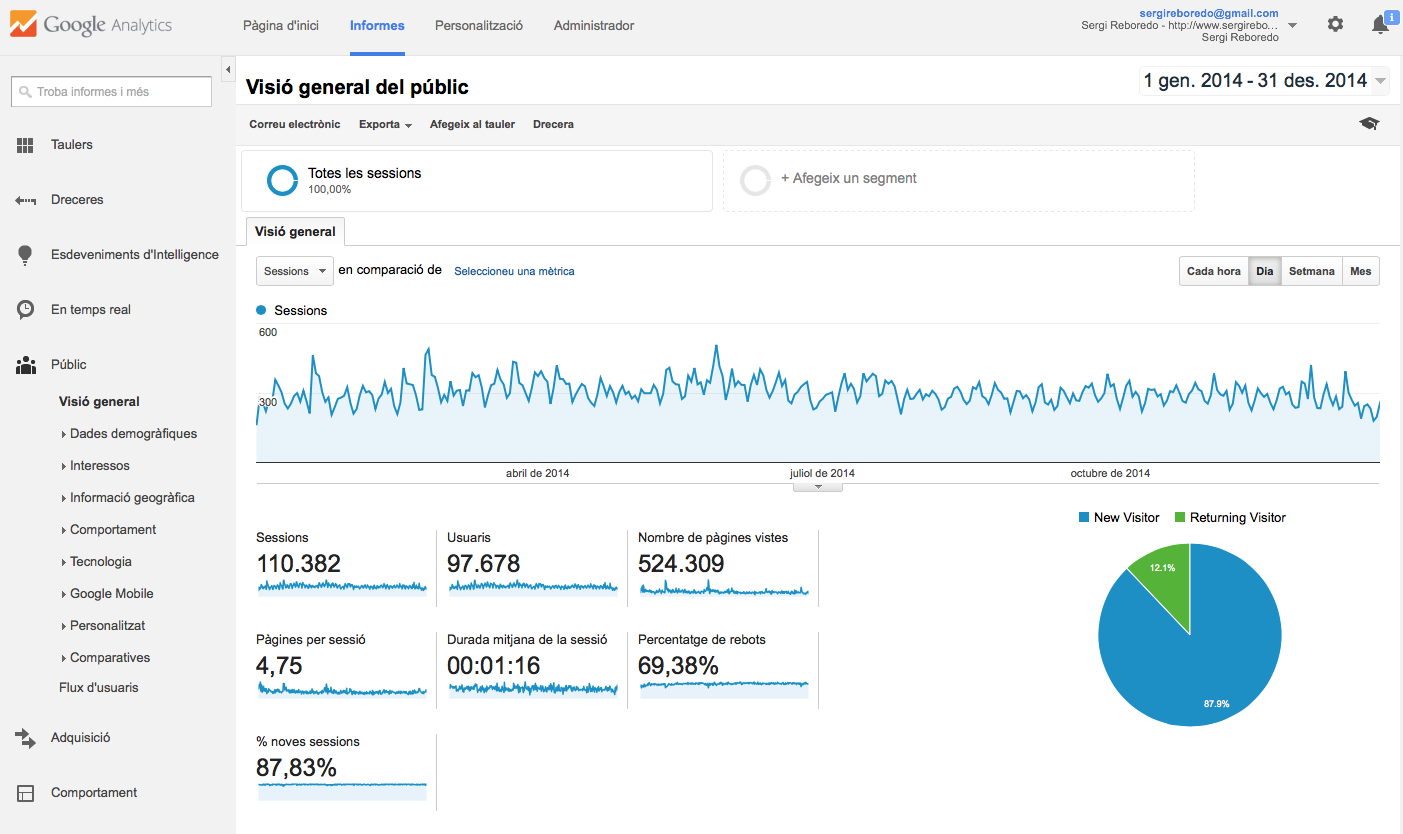Open the account selector dropdown arrow
The width and height of the screenshot is (1403, 834).
(1293, 26)
